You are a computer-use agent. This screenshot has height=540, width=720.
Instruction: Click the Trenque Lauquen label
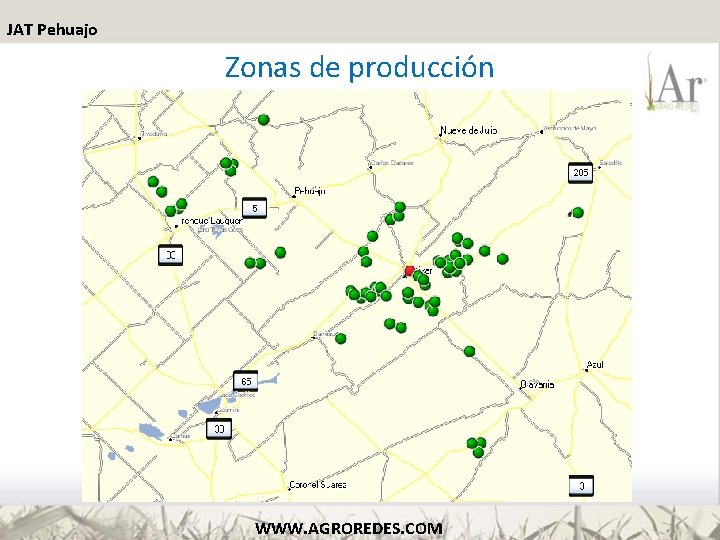click(210, 221)
